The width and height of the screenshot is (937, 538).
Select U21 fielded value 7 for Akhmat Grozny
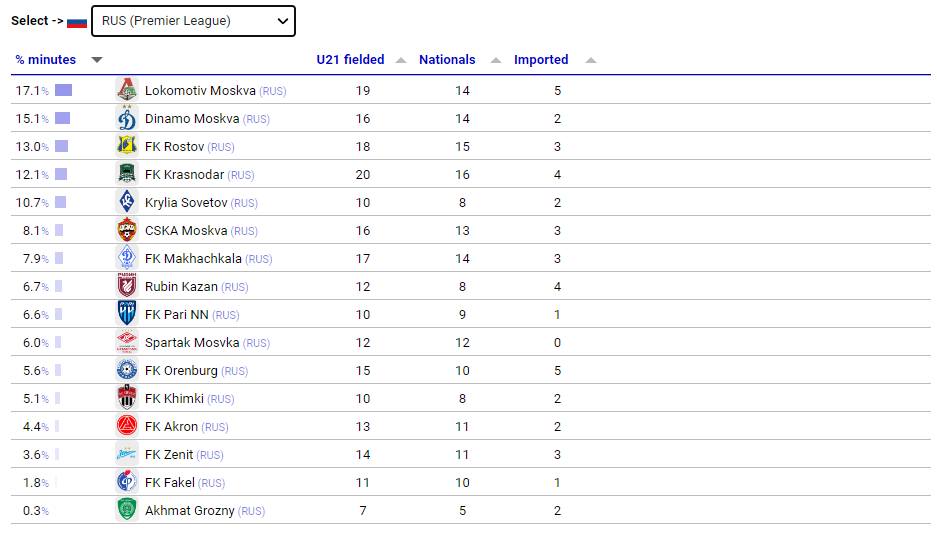[x=363, y=511]
